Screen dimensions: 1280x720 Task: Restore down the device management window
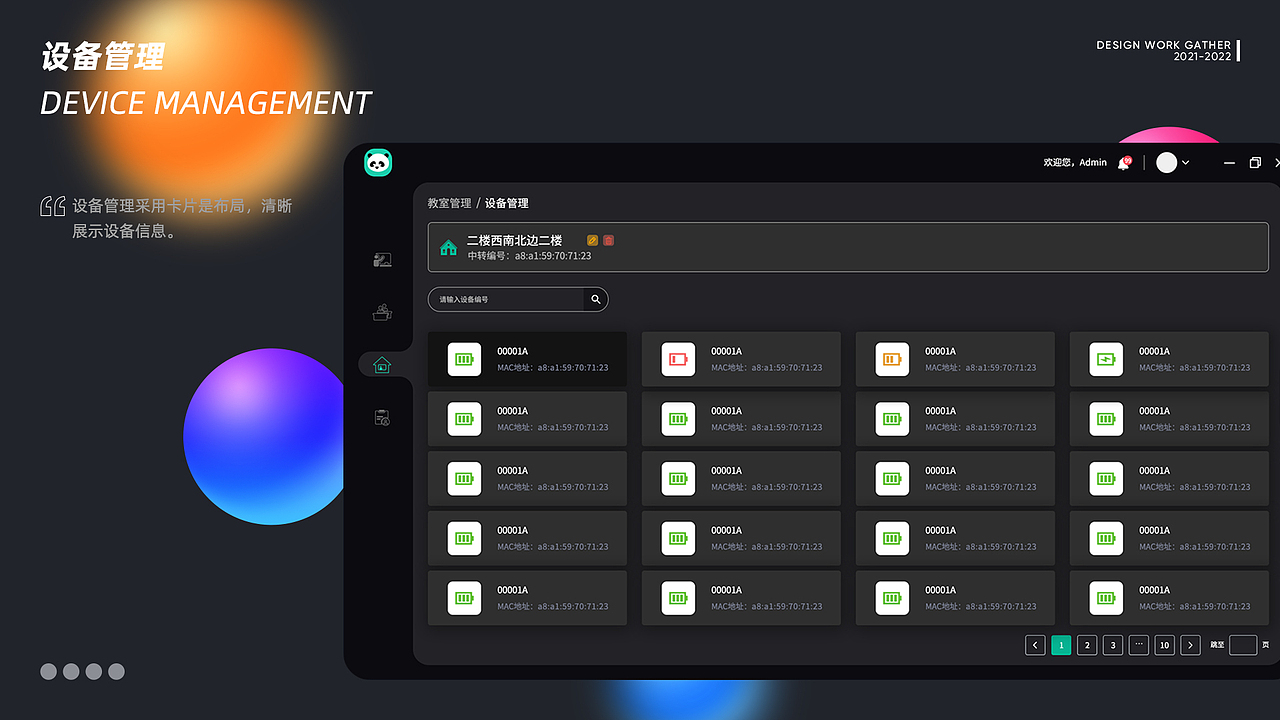pyautogui.click(x=1255, y=163)
